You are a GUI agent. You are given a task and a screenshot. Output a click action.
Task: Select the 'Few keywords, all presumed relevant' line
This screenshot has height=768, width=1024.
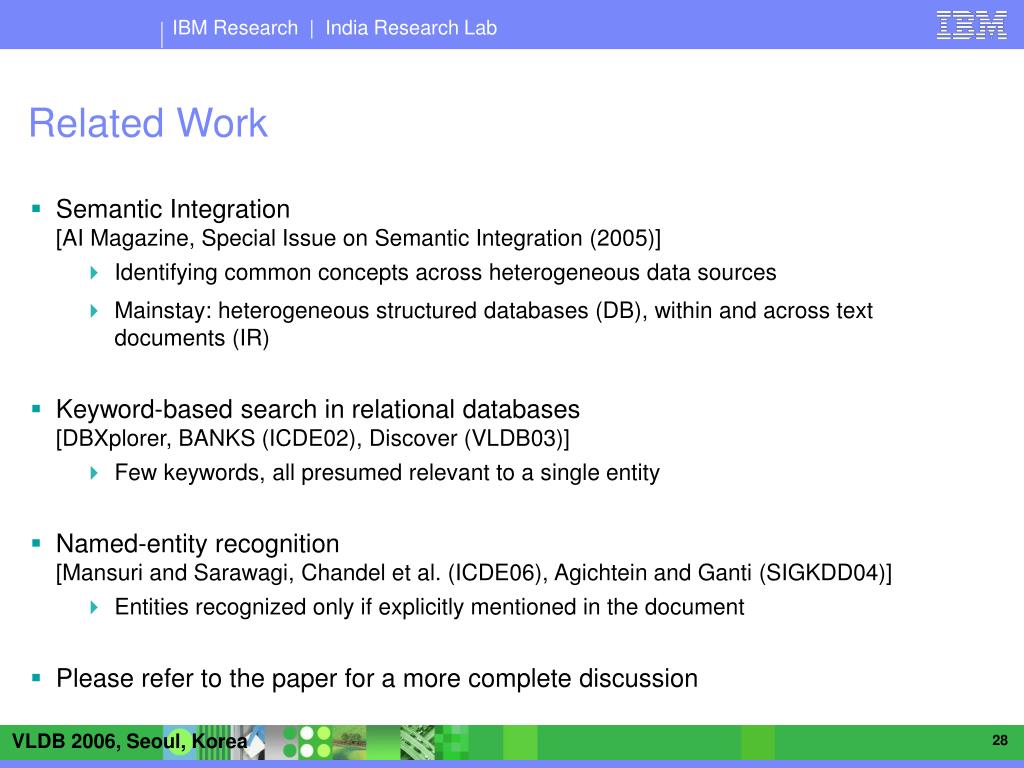(387, 472)
